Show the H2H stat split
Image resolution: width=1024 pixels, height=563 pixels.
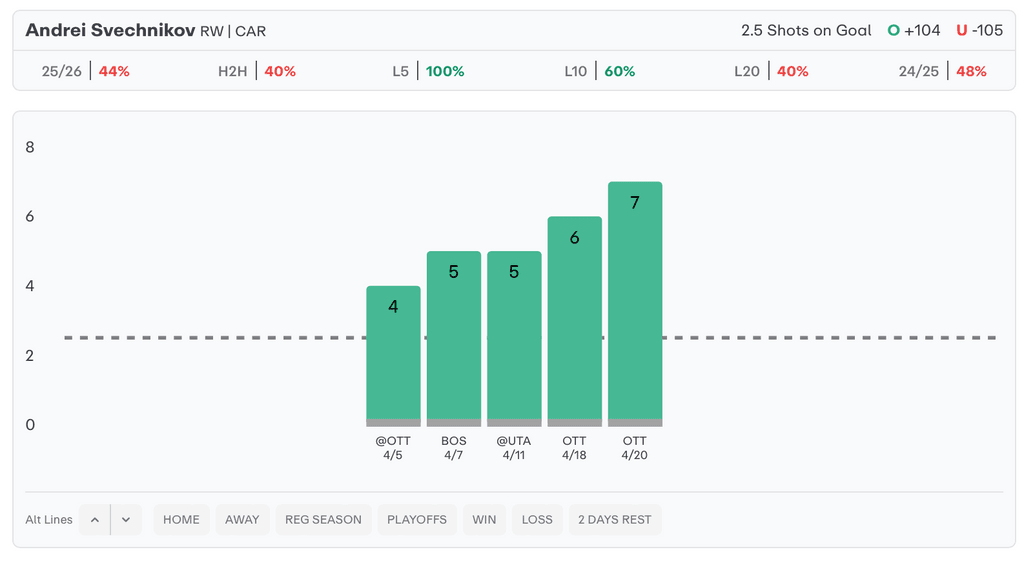click(x=257, y=71)
